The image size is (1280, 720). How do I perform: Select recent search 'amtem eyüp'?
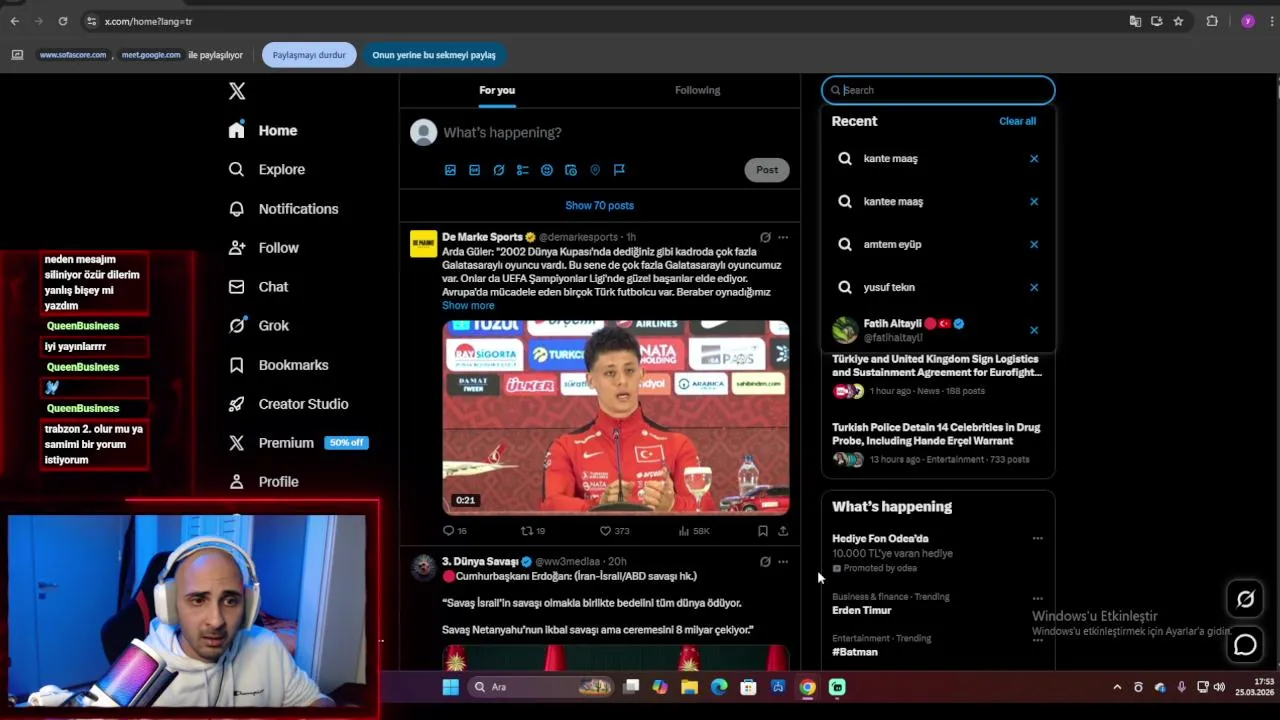coord(938,244)
